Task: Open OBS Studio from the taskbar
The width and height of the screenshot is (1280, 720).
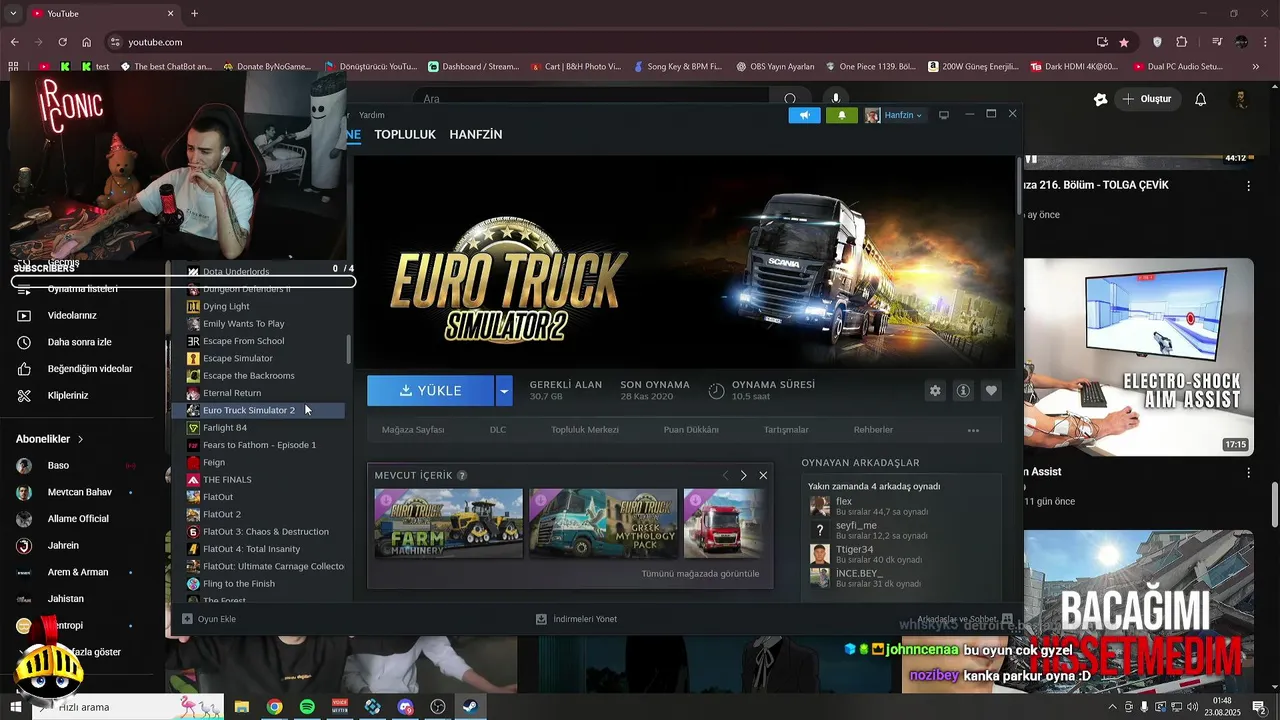Action: pyautogui.click(x=437, y=707)
